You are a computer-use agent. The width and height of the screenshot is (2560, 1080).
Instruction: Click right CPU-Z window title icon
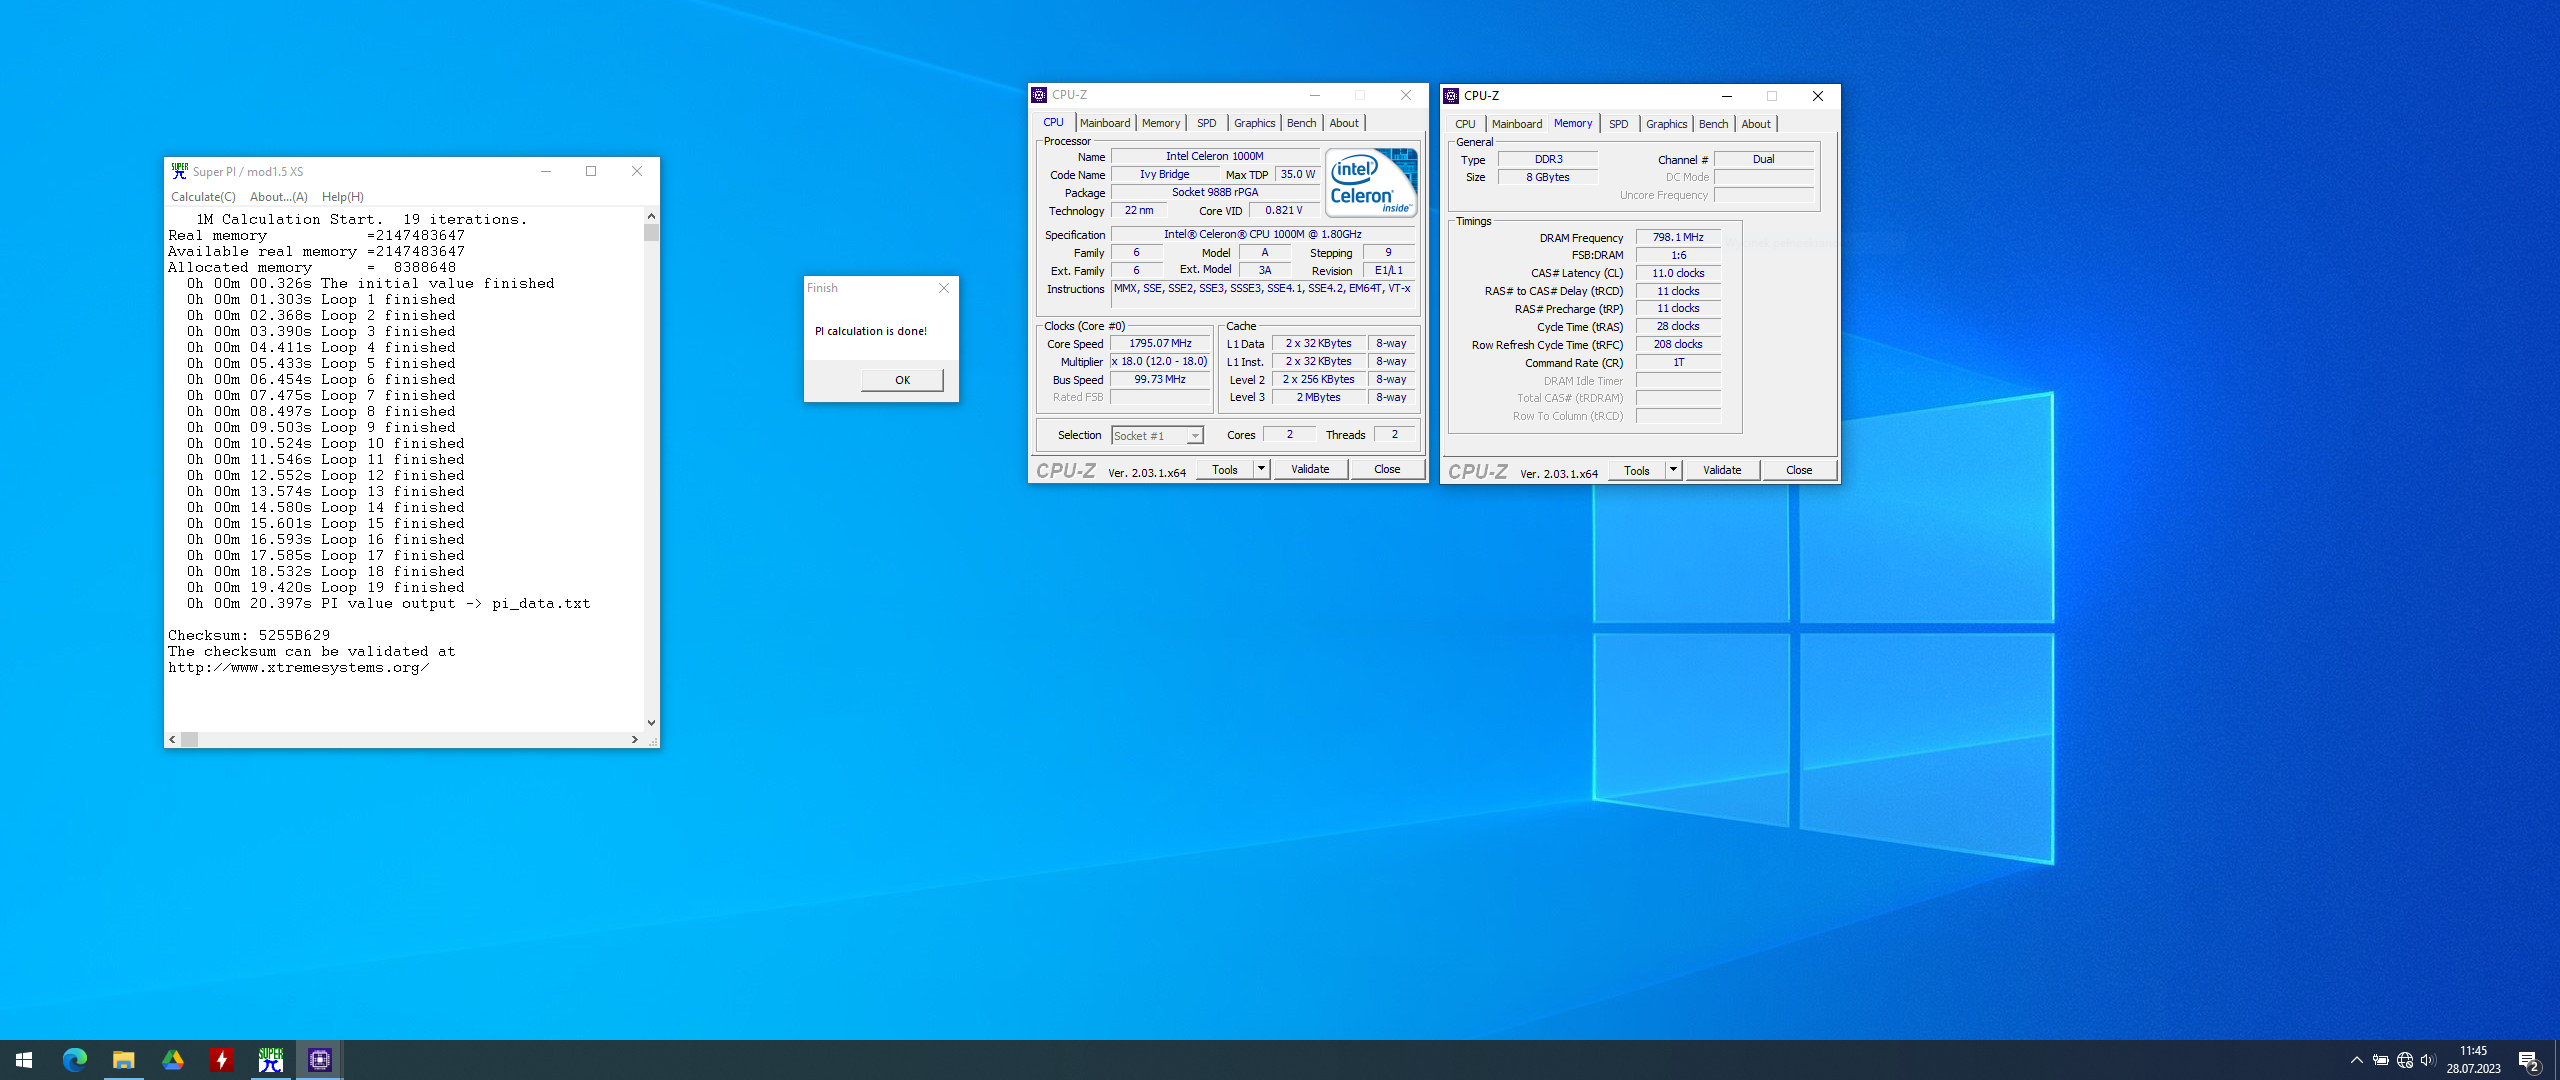(x=1451, y=96)
